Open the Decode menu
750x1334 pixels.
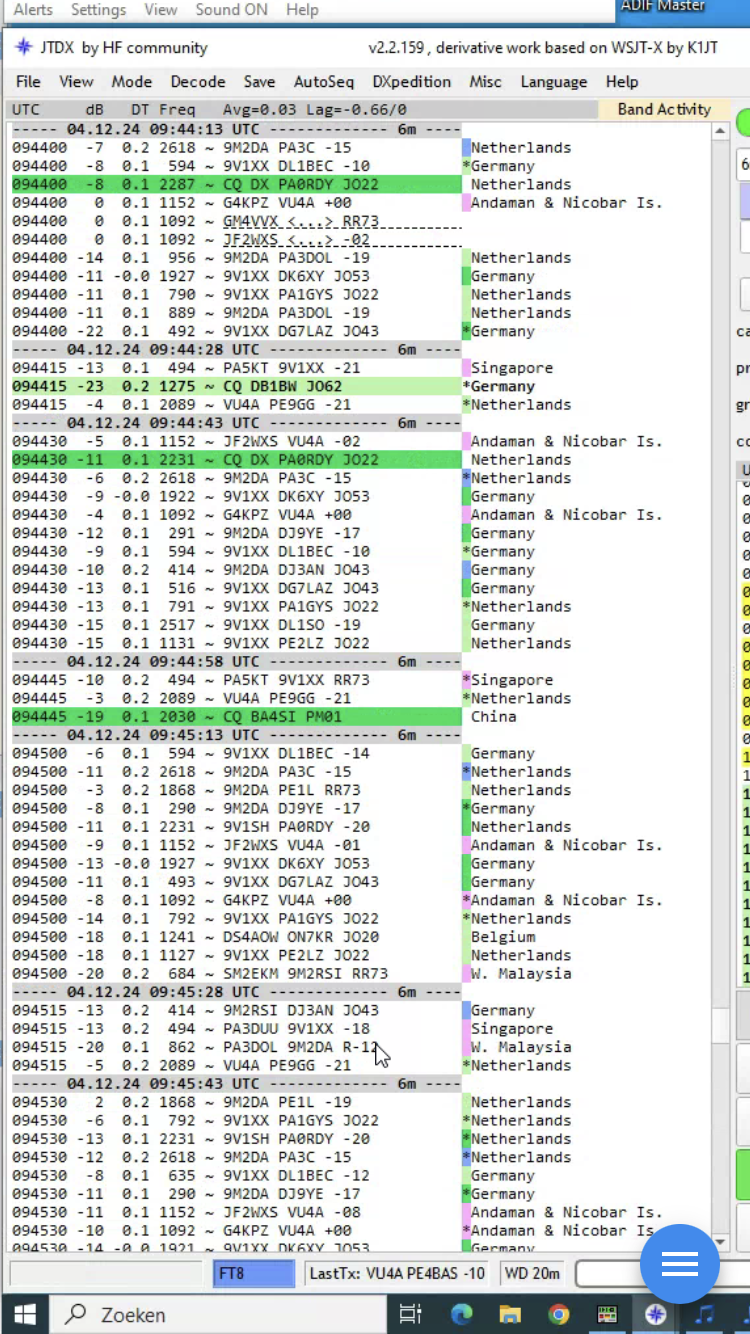[x=198, y=82]
